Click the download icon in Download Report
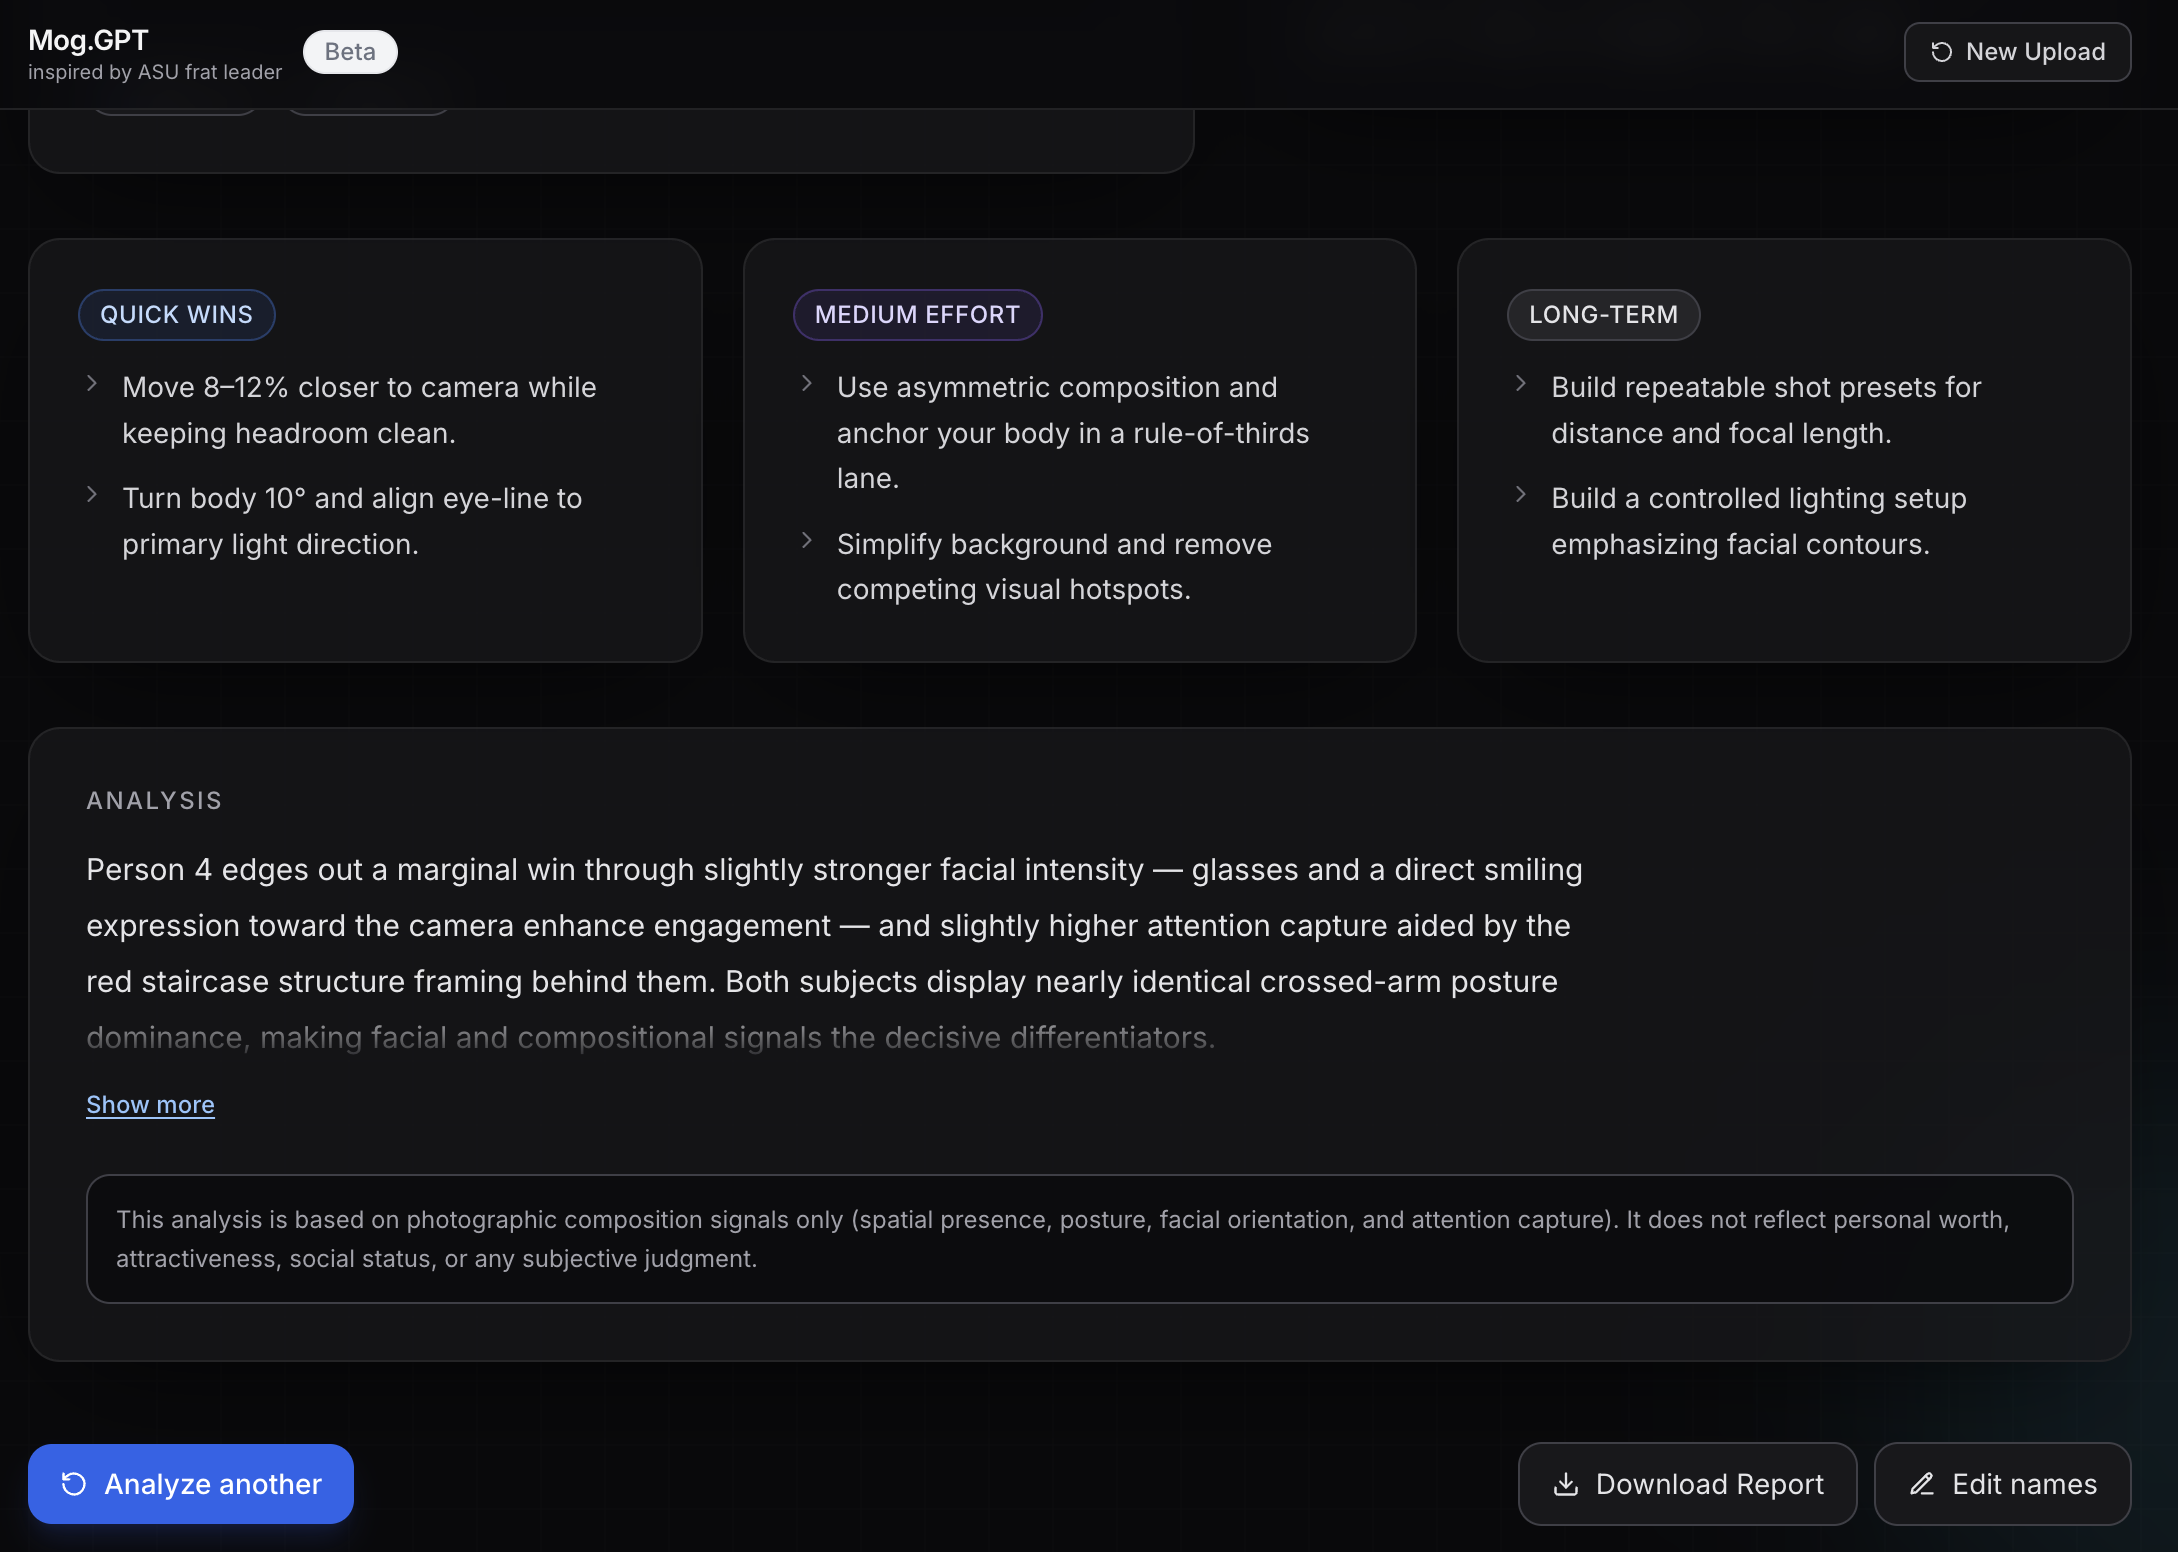2178x1552 pixels. [1566, 1484]
